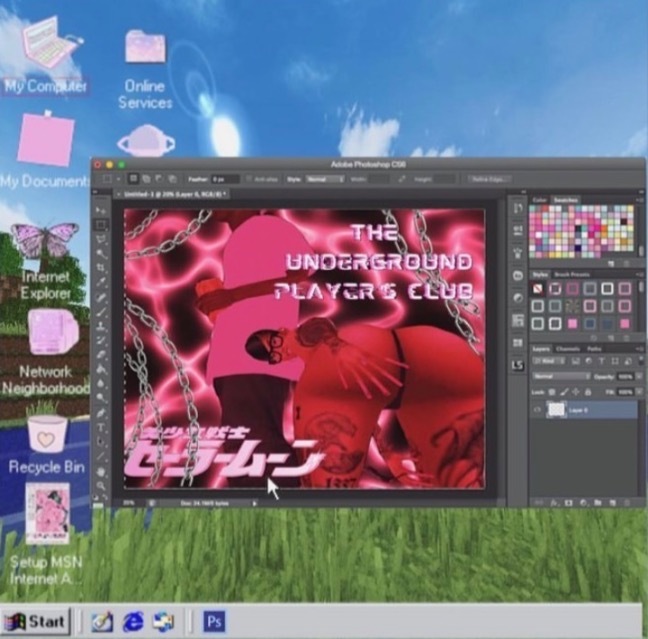This screenshot has height=639, width=648.
Task: Click the Photoshop icon in the taskbar
Action: [214, 621]
